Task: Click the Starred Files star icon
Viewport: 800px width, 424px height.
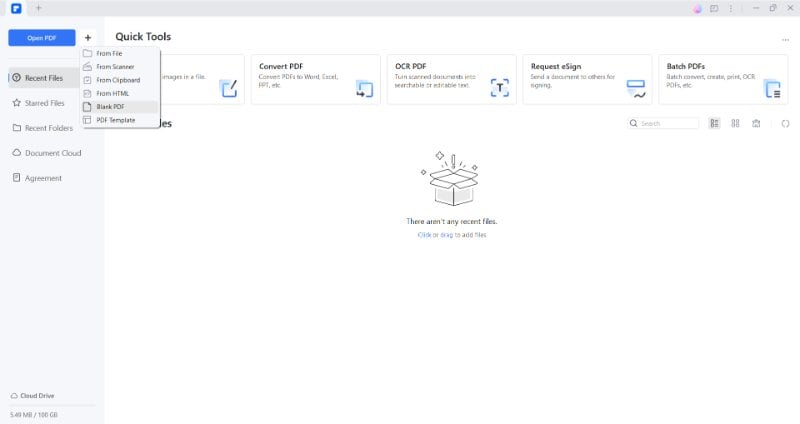Action: [16, 103]
